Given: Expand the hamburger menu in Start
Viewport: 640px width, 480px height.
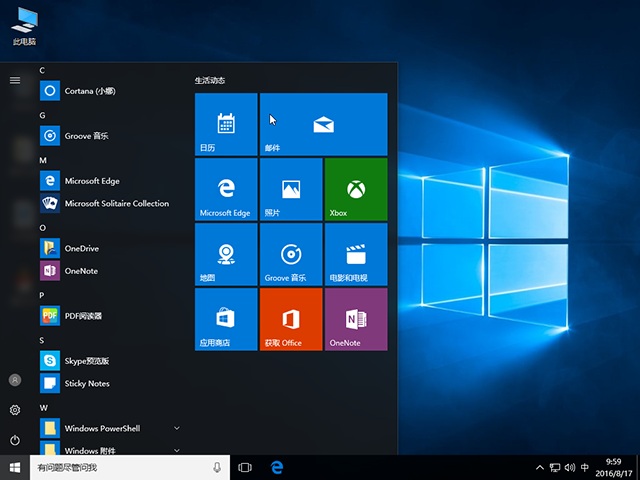Looking at the screenshot, I should point(15,80).
